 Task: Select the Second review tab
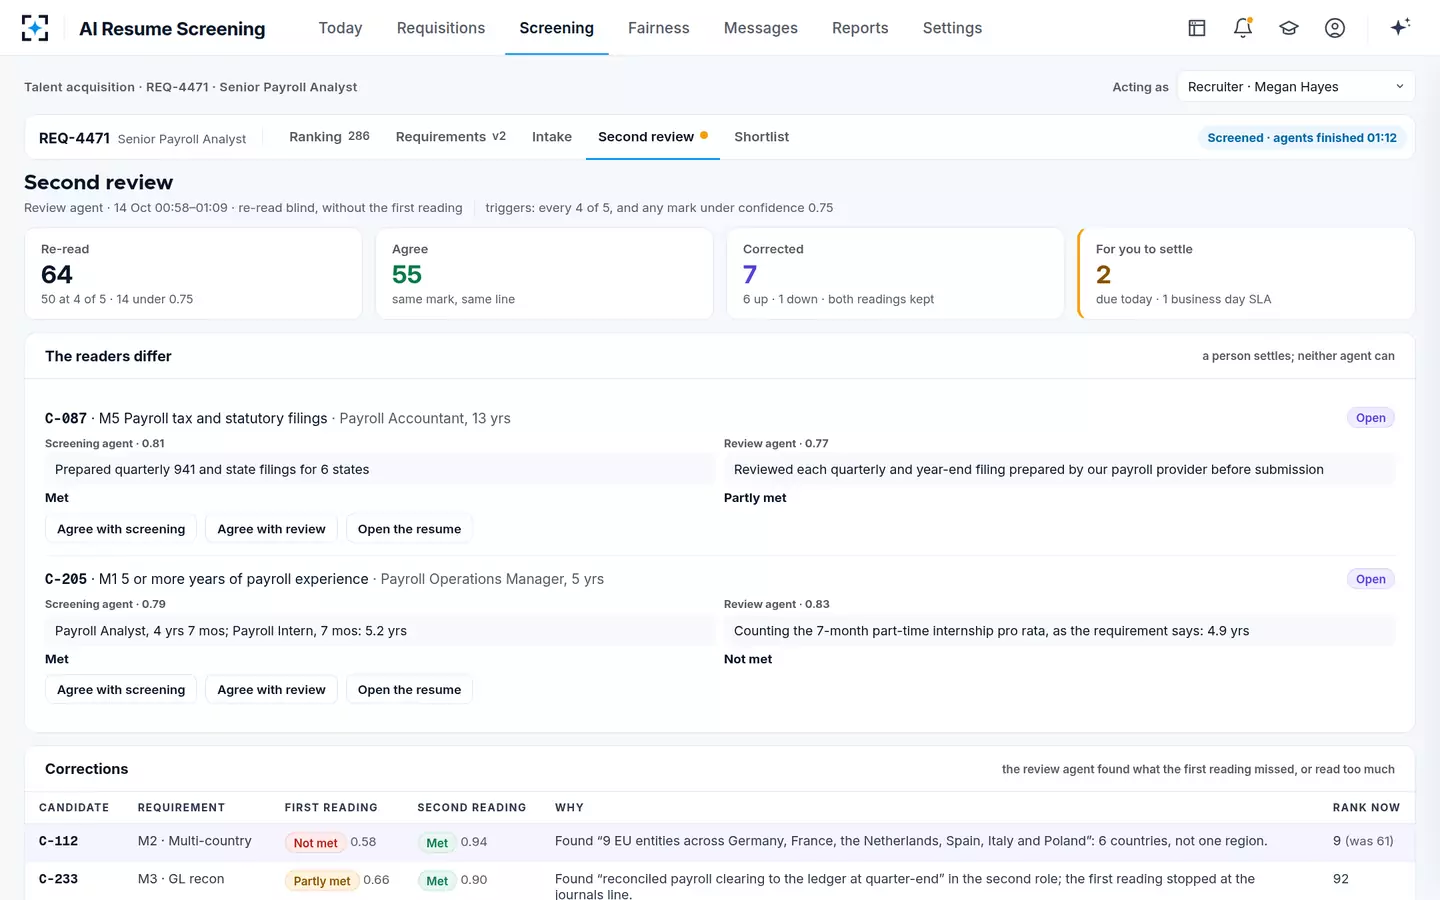(653, 137)
